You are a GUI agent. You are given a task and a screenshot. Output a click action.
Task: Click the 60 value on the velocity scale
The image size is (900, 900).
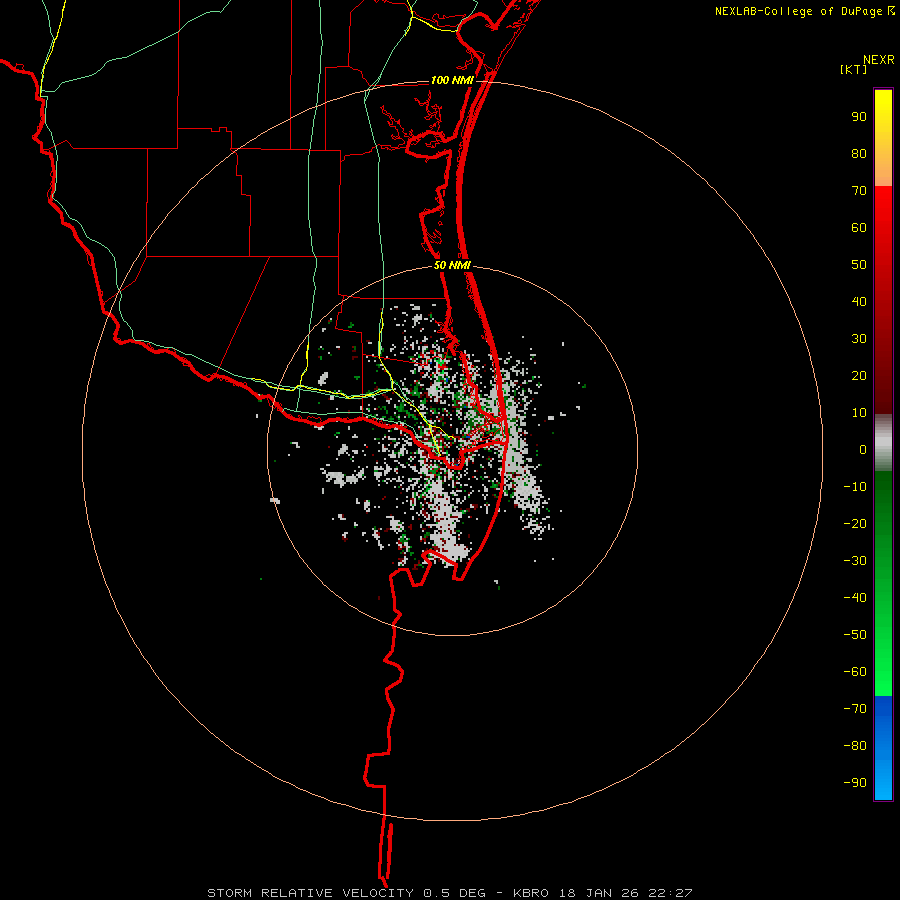(859, 228)
